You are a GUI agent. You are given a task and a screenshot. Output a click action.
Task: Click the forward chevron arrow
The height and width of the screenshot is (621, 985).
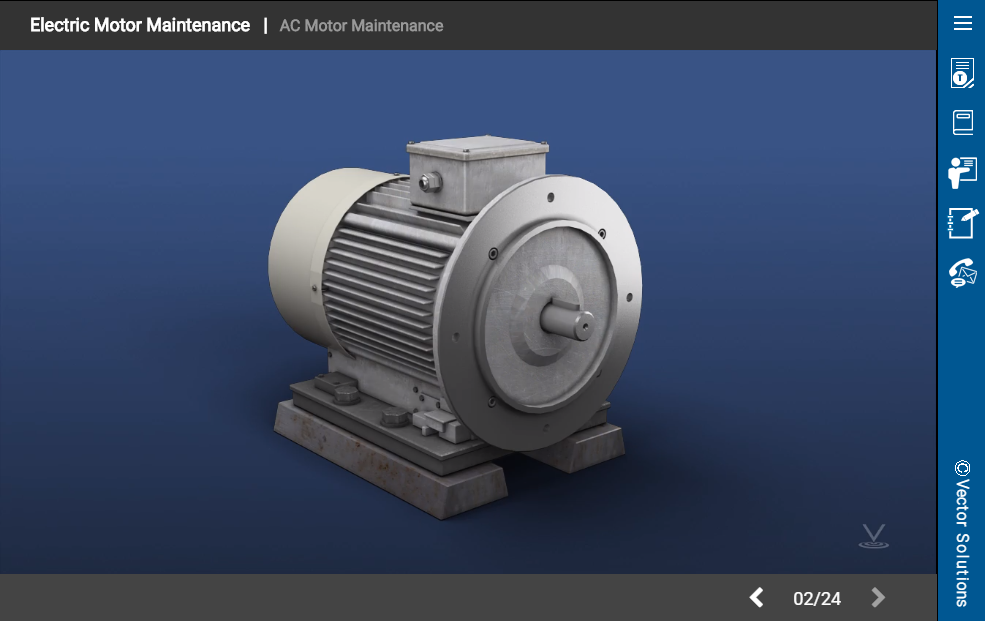(x=877, y=597)
